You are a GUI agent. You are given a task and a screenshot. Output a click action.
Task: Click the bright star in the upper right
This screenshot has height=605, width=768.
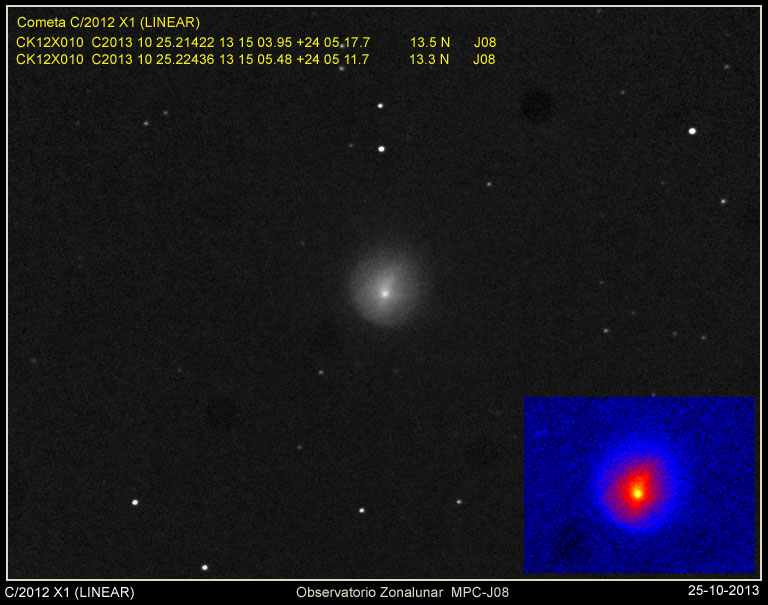pos(692,131)
